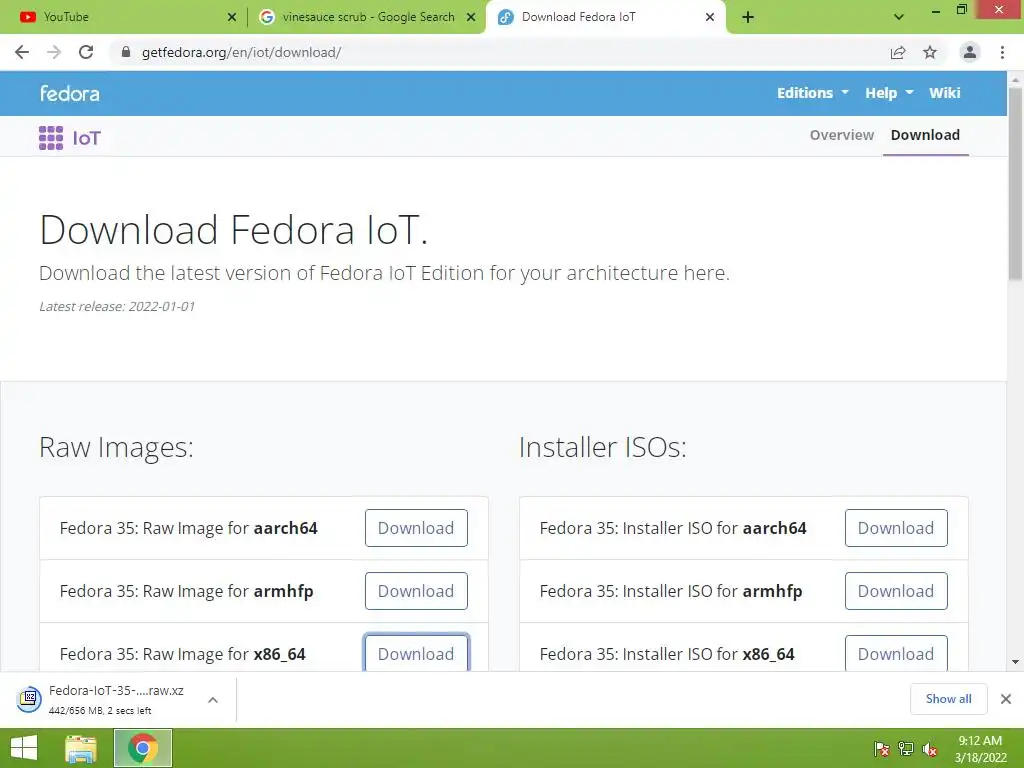The image size is (1024, 768).
Task: Click the Latest release: 2022-01-01 text
Action: [117, 306]
